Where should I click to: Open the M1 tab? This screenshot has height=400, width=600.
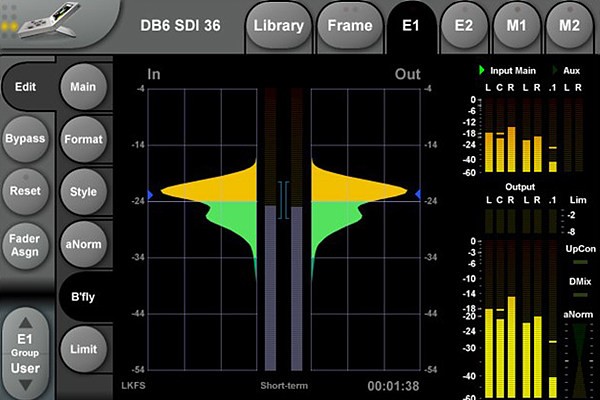pos(517,25)
